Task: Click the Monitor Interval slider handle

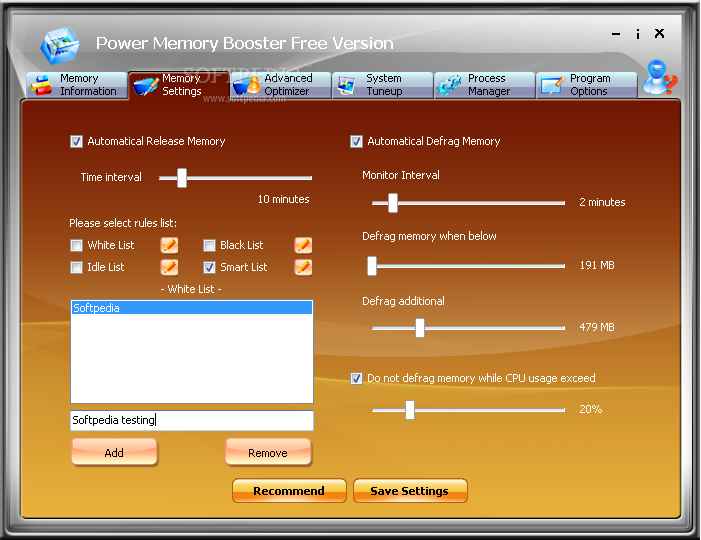Action: pos(393,203)
